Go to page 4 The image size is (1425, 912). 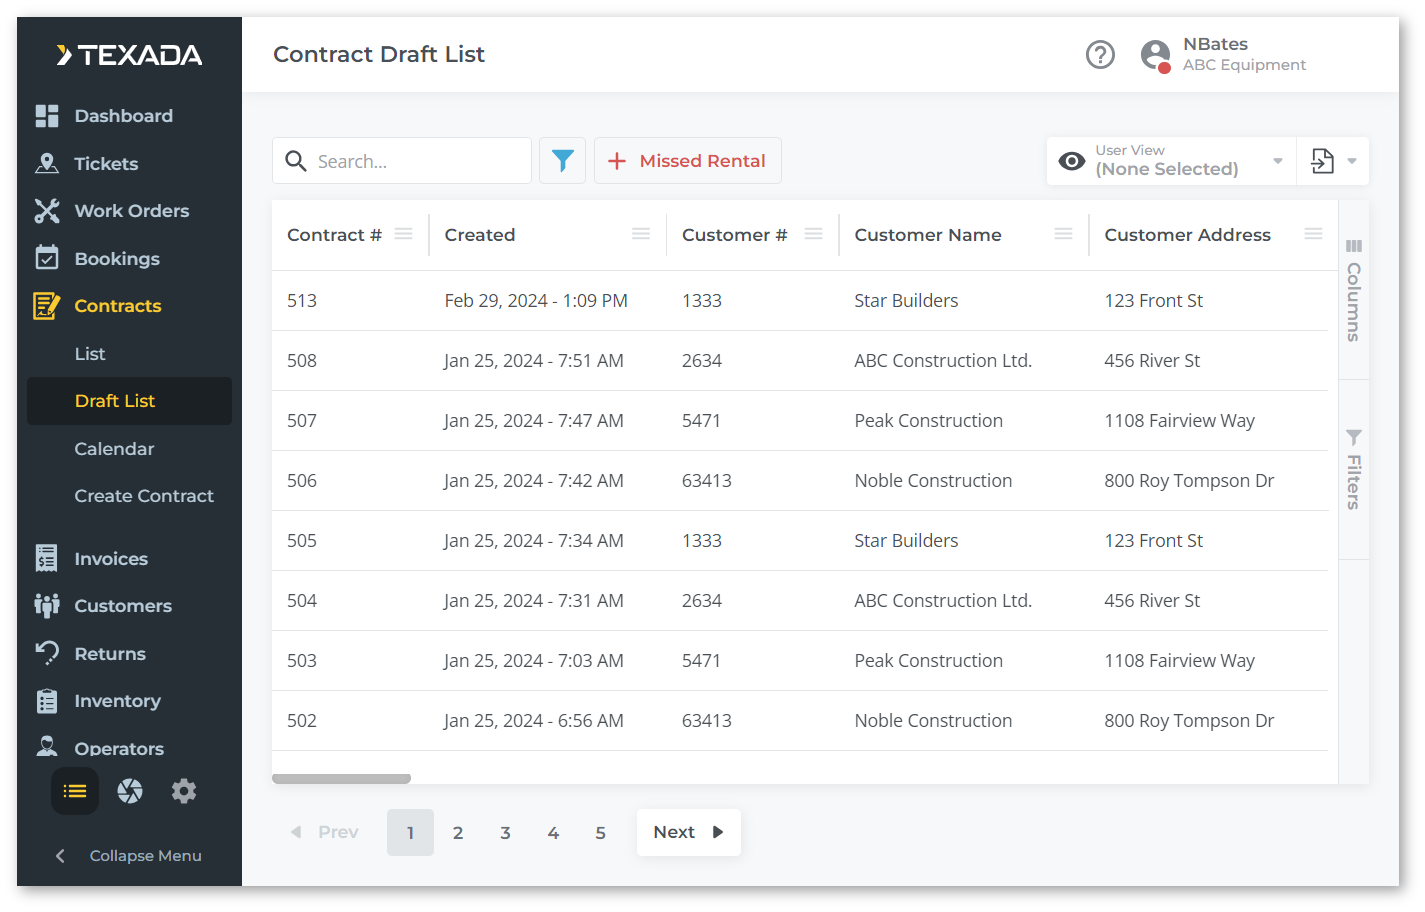pos(553,832)
